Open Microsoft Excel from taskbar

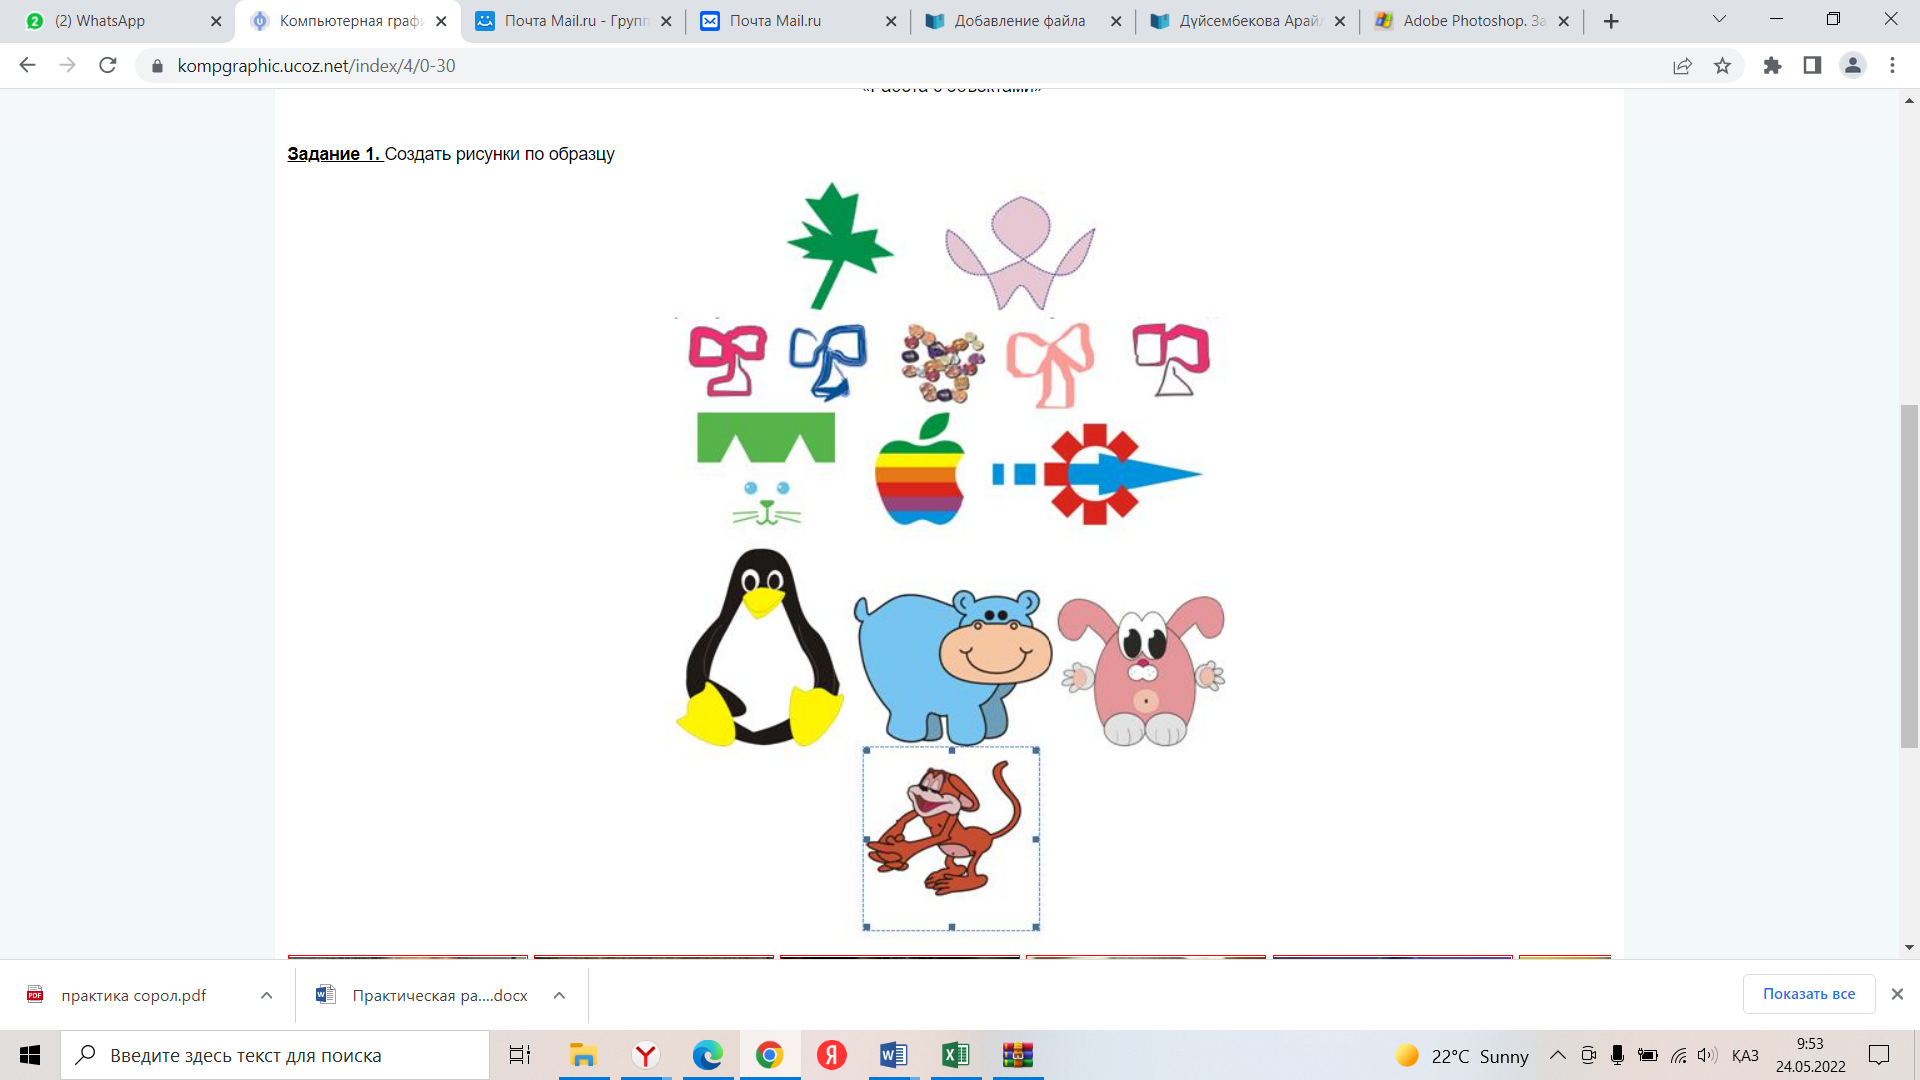coord(955,1055)
